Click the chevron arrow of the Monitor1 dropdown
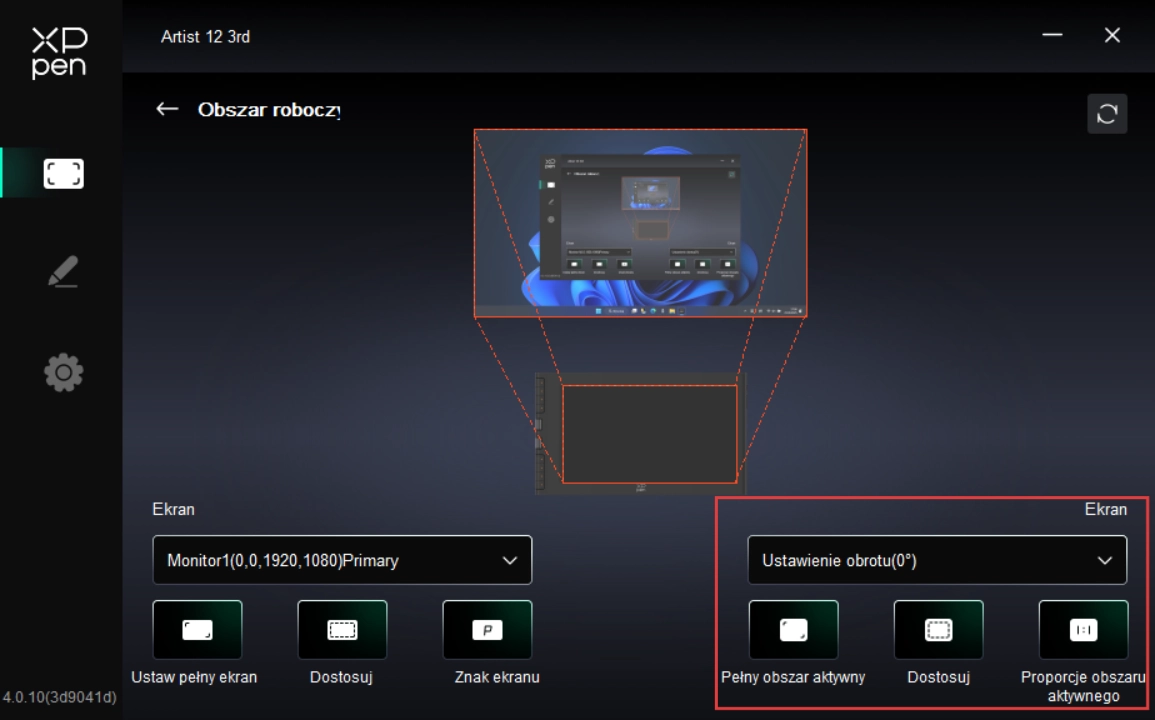 click(509, 560)
